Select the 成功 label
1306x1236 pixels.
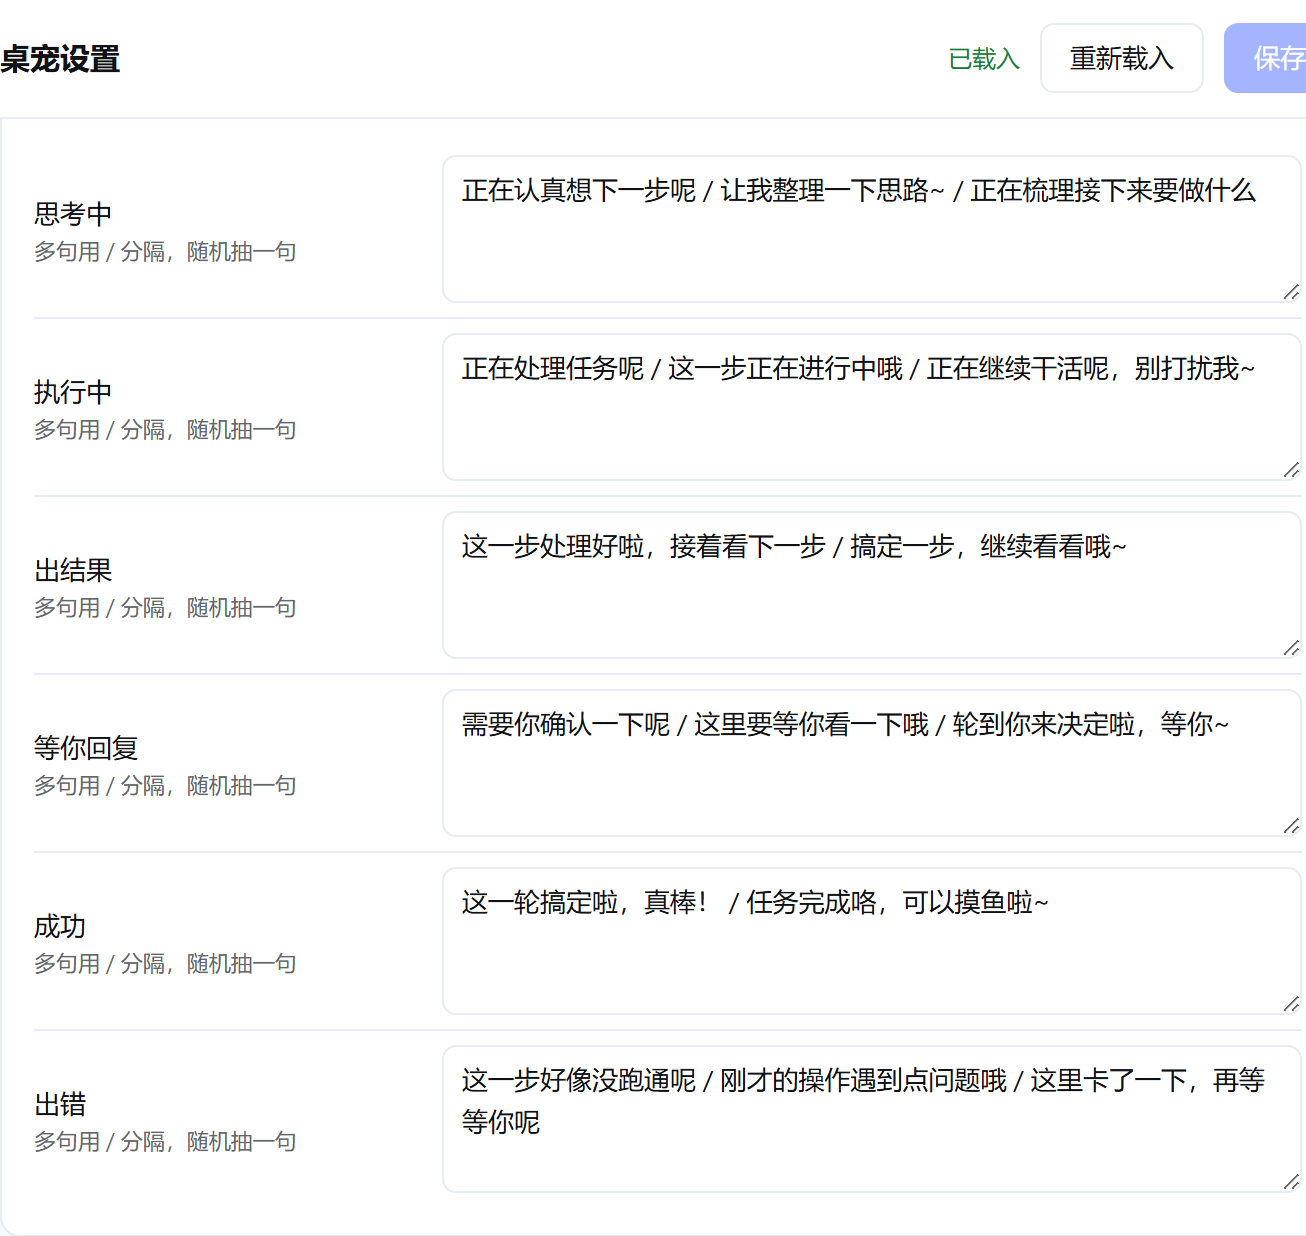tap(60, 926)
